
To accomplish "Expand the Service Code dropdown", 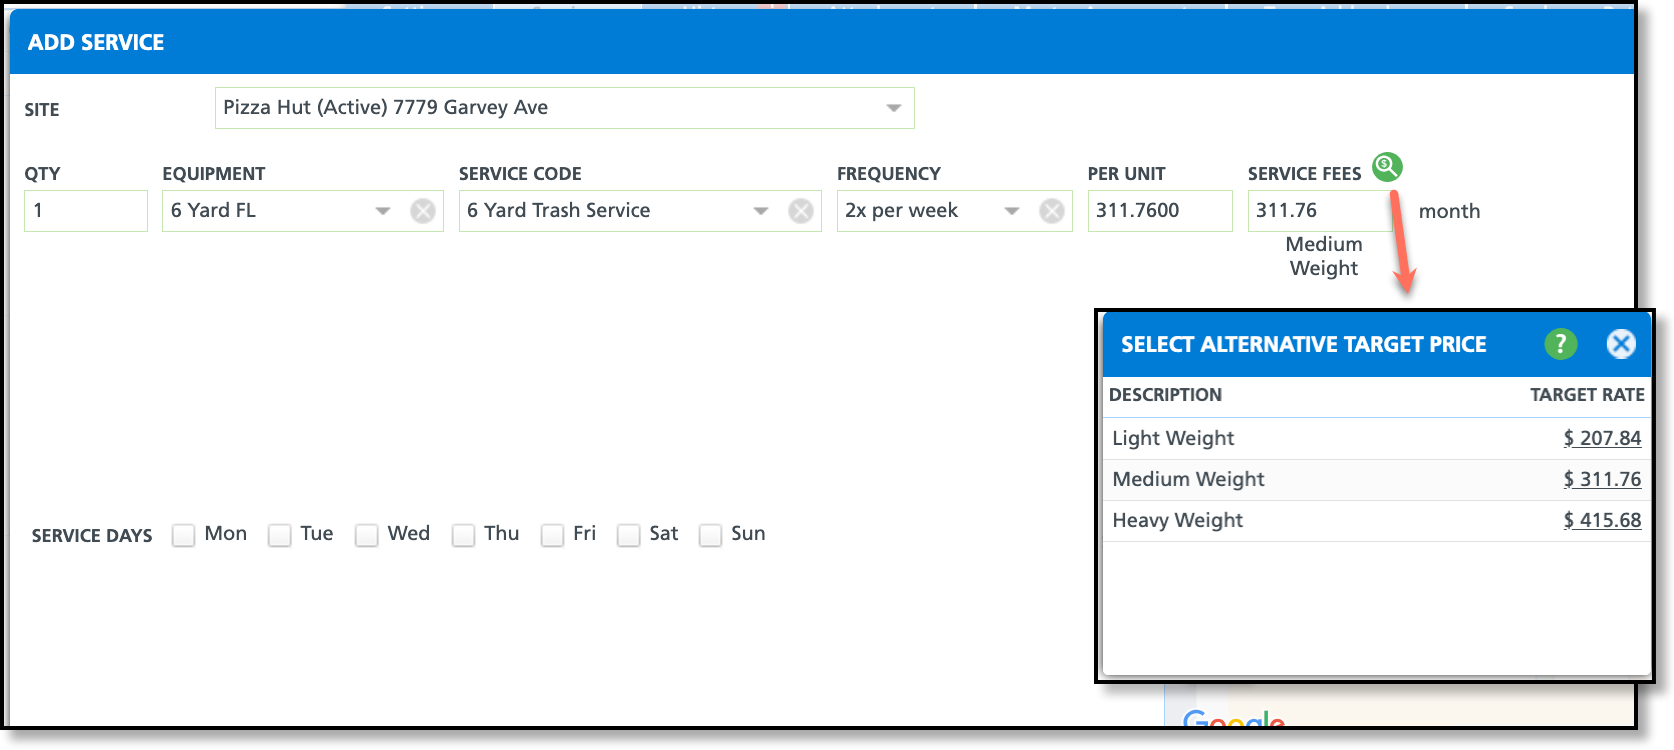I will 761,211.
